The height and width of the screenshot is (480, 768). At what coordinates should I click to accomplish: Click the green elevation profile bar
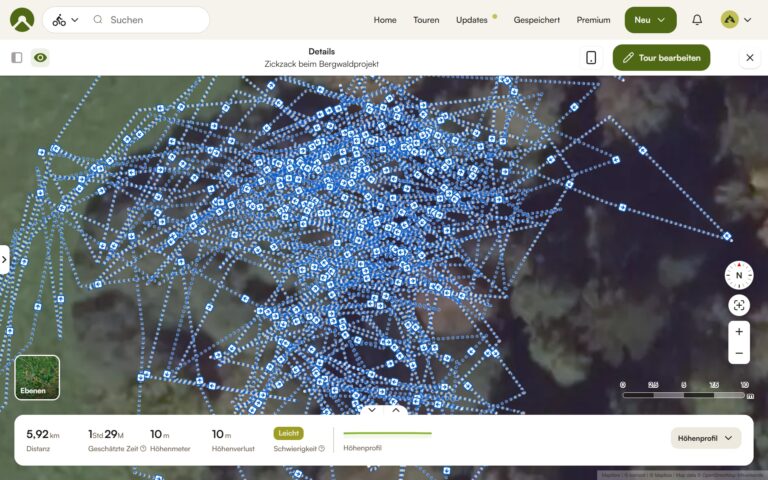387,434
